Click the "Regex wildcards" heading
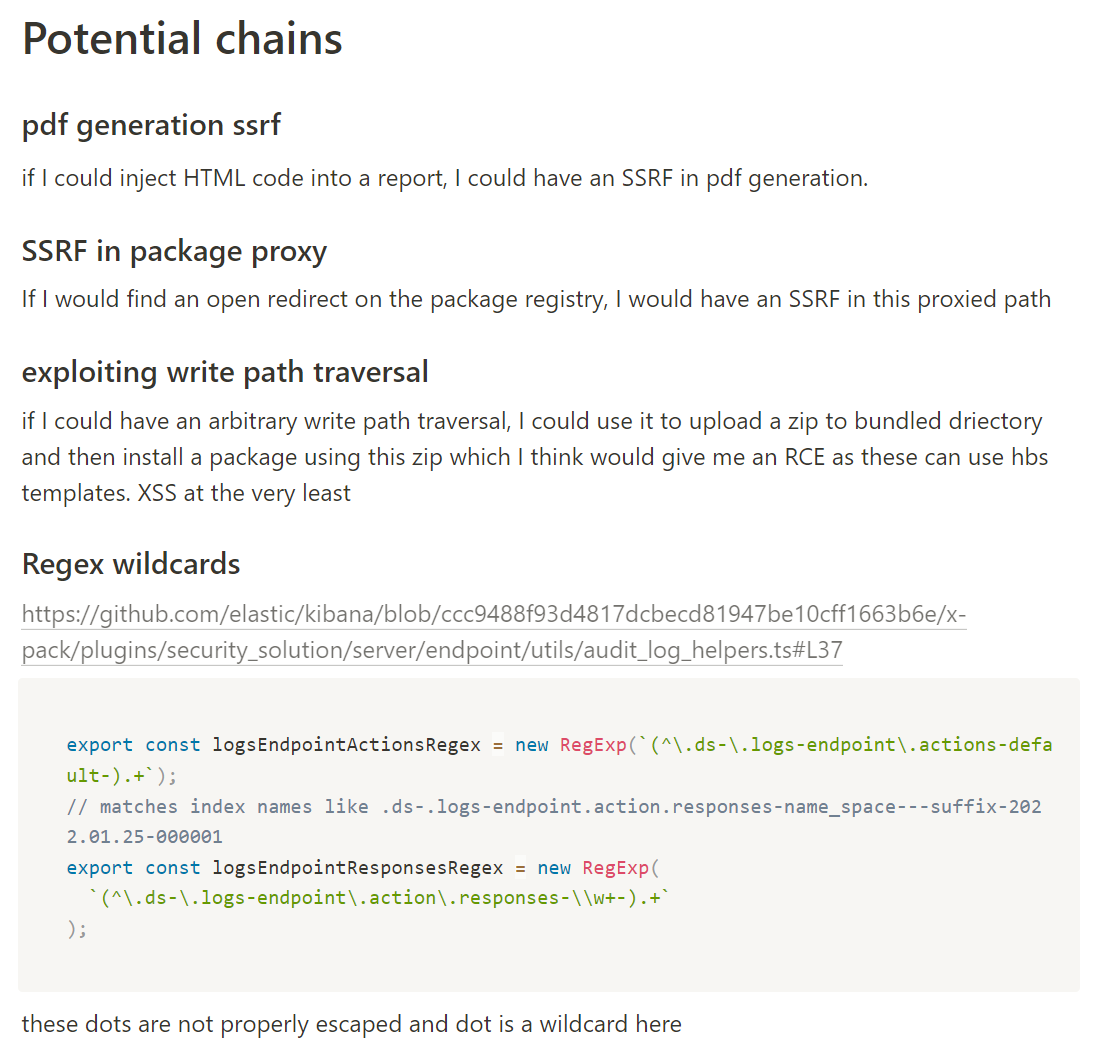Viewport: 1101px width, 1044px height. pyautogui.click(x=131, y=564)
